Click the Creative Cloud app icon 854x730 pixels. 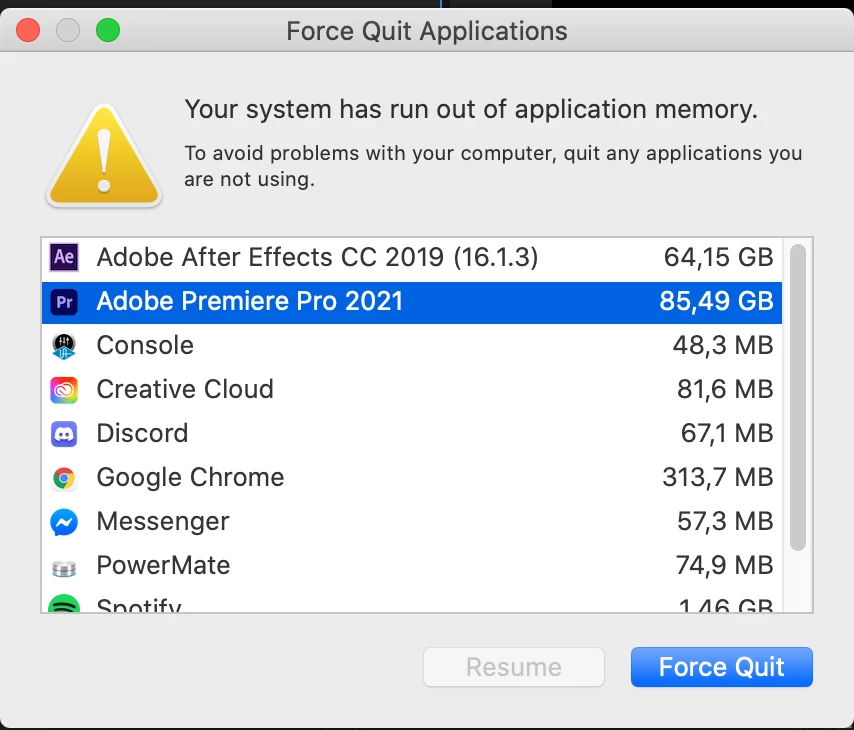[64, 390]
